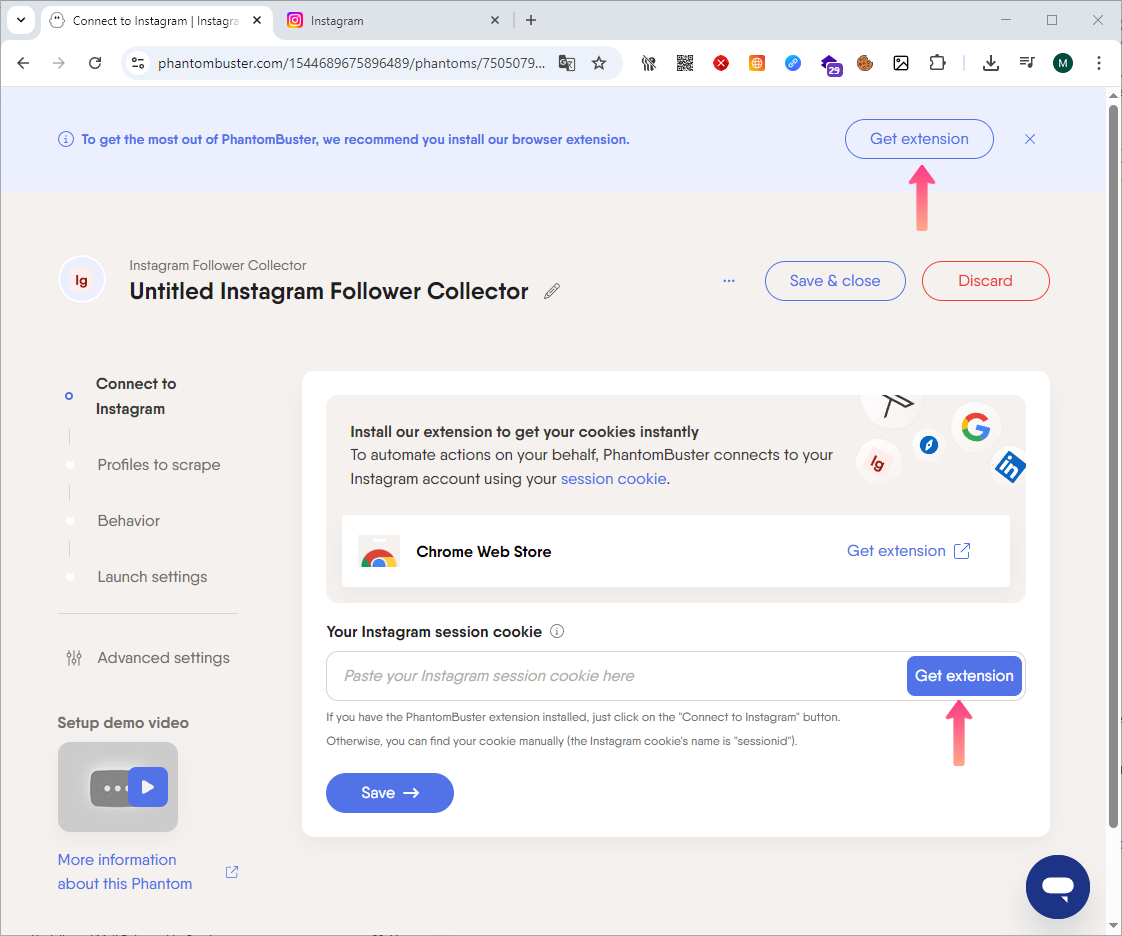
Task: Open the QR code extension icon
Action: tap(685, 63)
